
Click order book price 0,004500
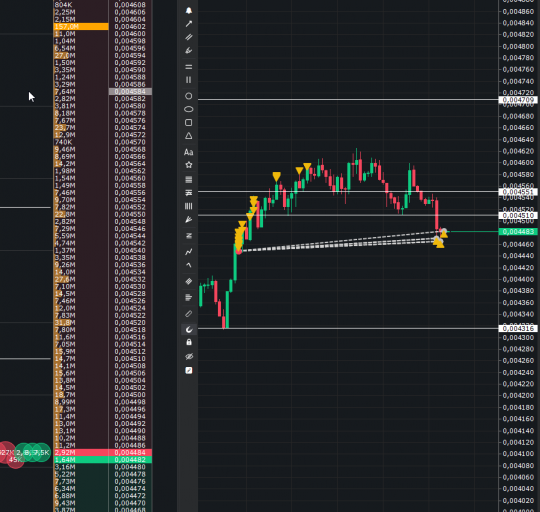(130, 395)
